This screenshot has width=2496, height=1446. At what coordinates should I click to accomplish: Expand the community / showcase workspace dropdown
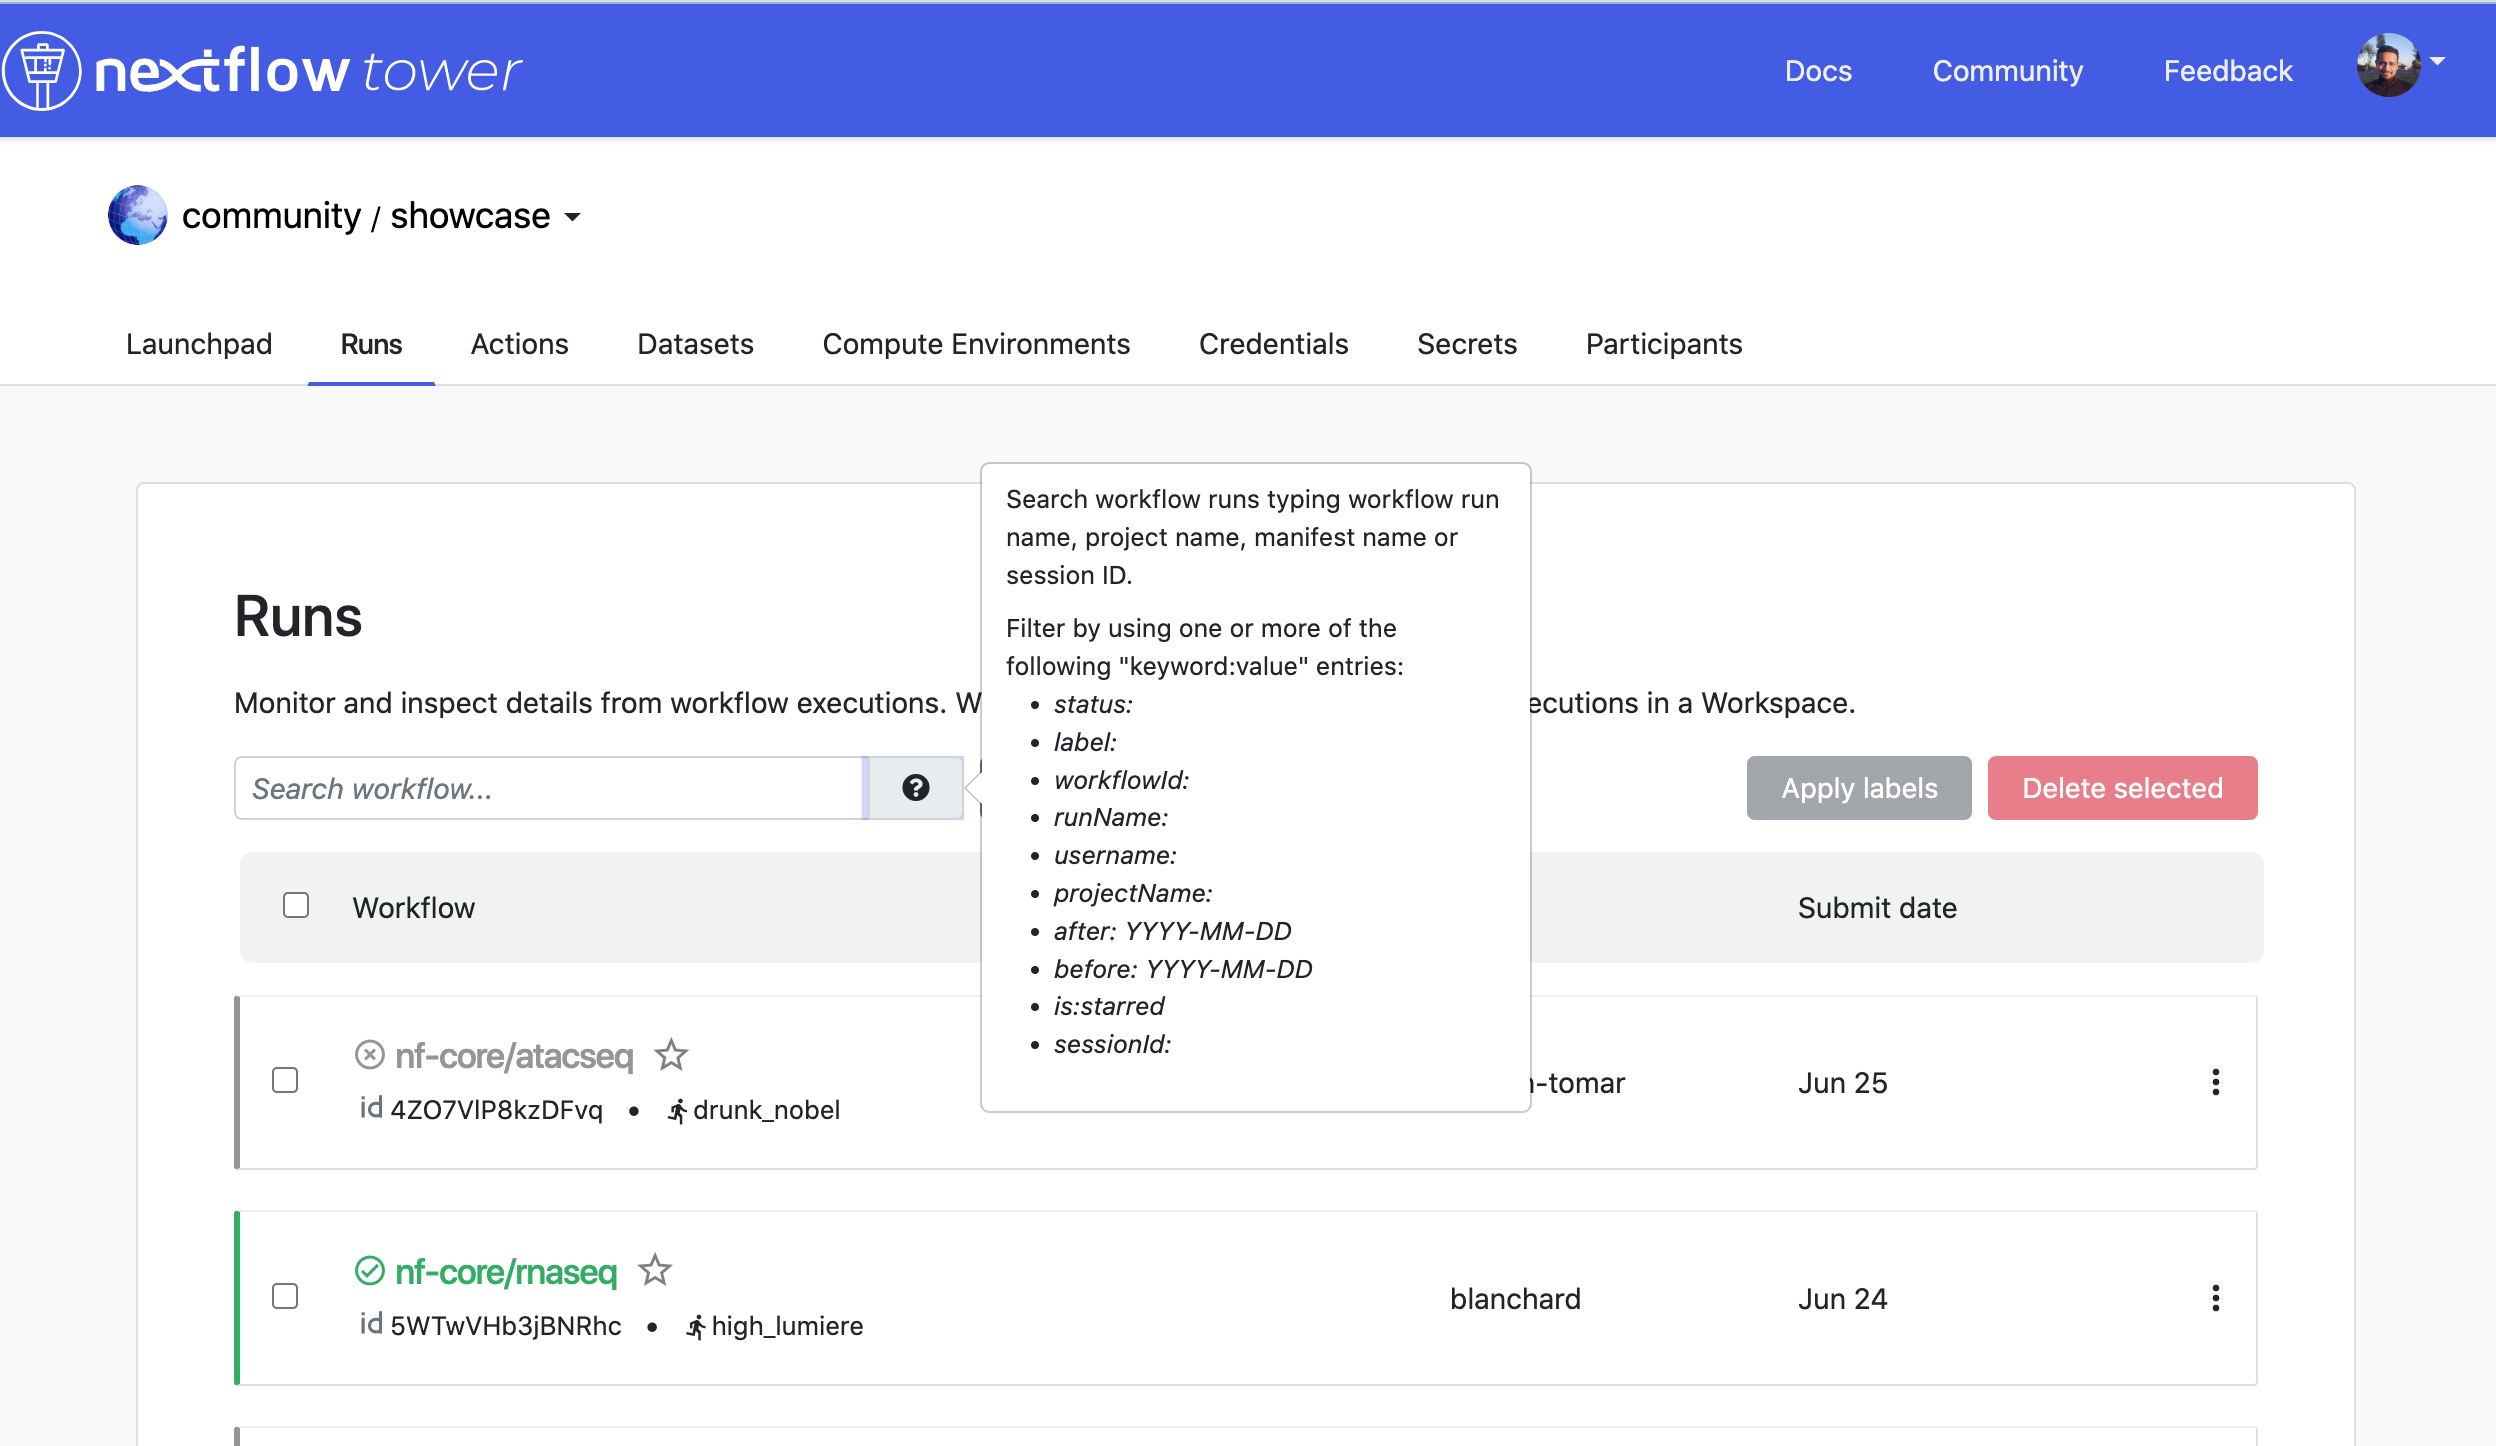point(573,217)
